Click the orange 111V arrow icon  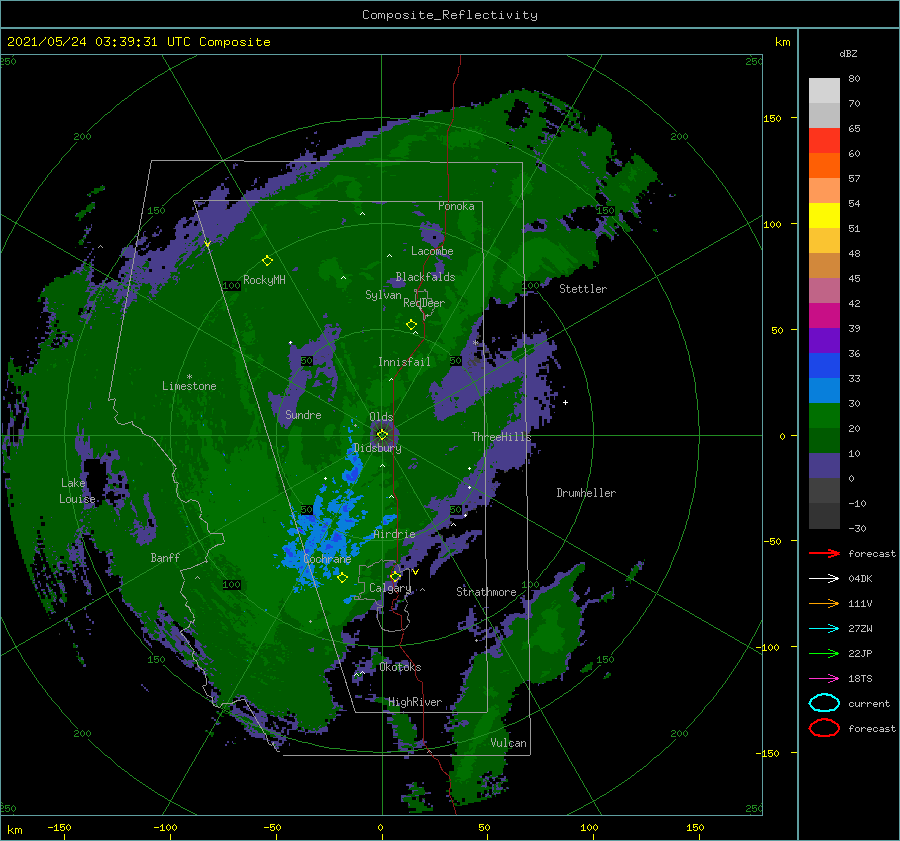(824, 603)
